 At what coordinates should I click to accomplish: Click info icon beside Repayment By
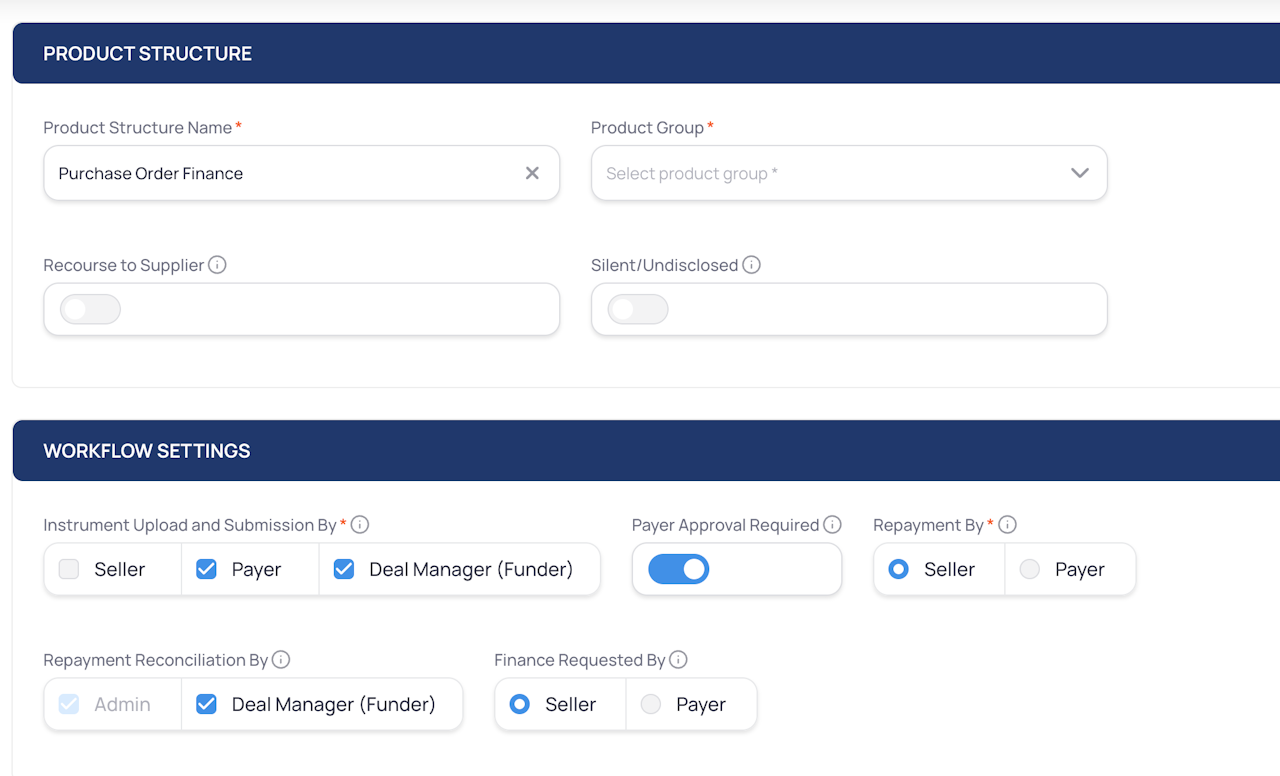1007,525
